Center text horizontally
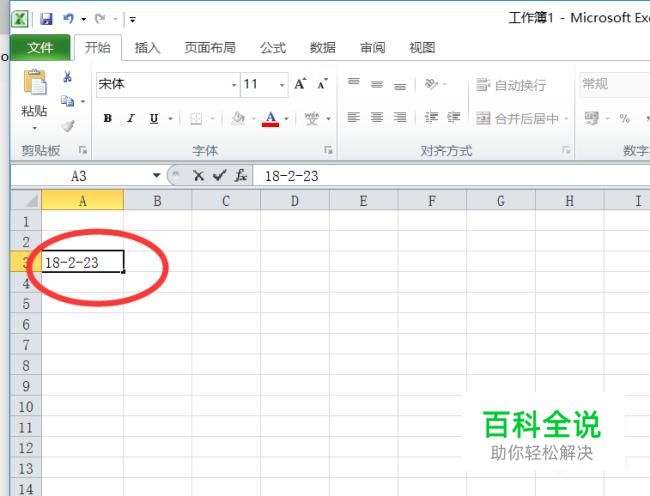 click(x=377, y=118)
